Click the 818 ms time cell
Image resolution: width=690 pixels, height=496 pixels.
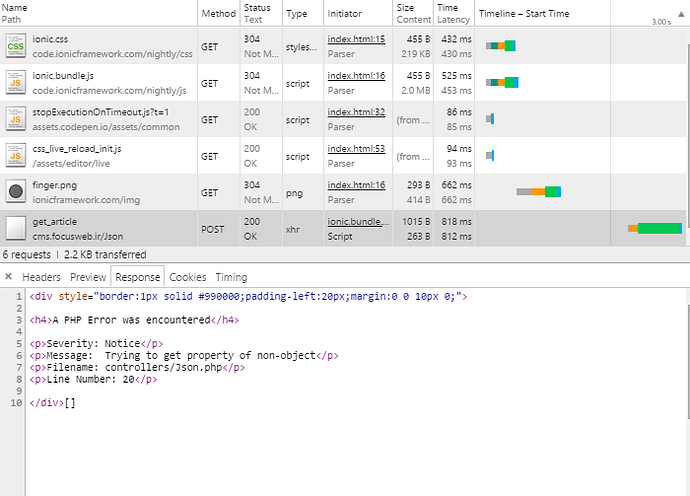pyautogui.click(x=456, y=222)
